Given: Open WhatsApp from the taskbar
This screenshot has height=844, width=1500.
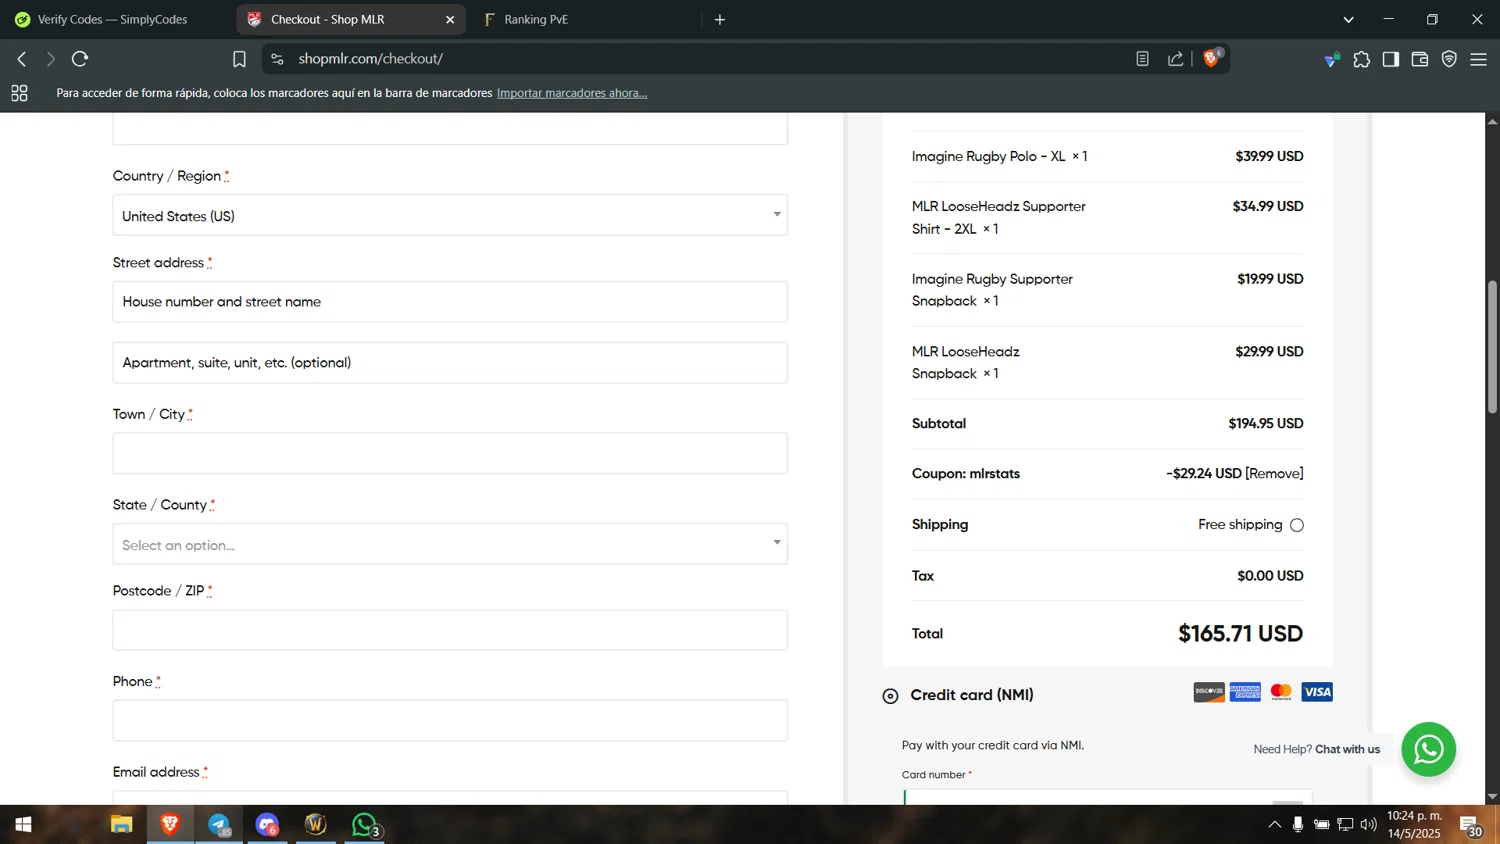Looking at the screenshot, I should coord(365,825).
